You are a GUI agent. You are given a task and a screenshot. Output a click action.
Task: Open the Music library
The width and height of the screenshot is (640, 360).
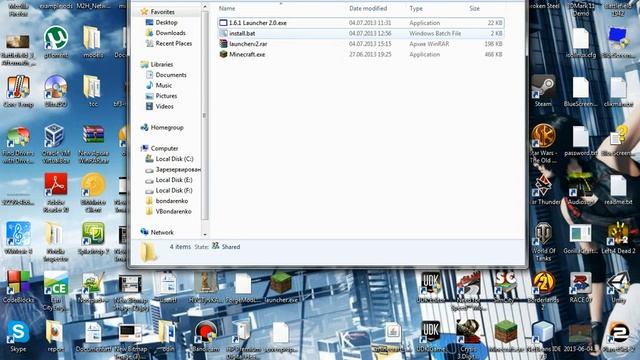point(163,85)
